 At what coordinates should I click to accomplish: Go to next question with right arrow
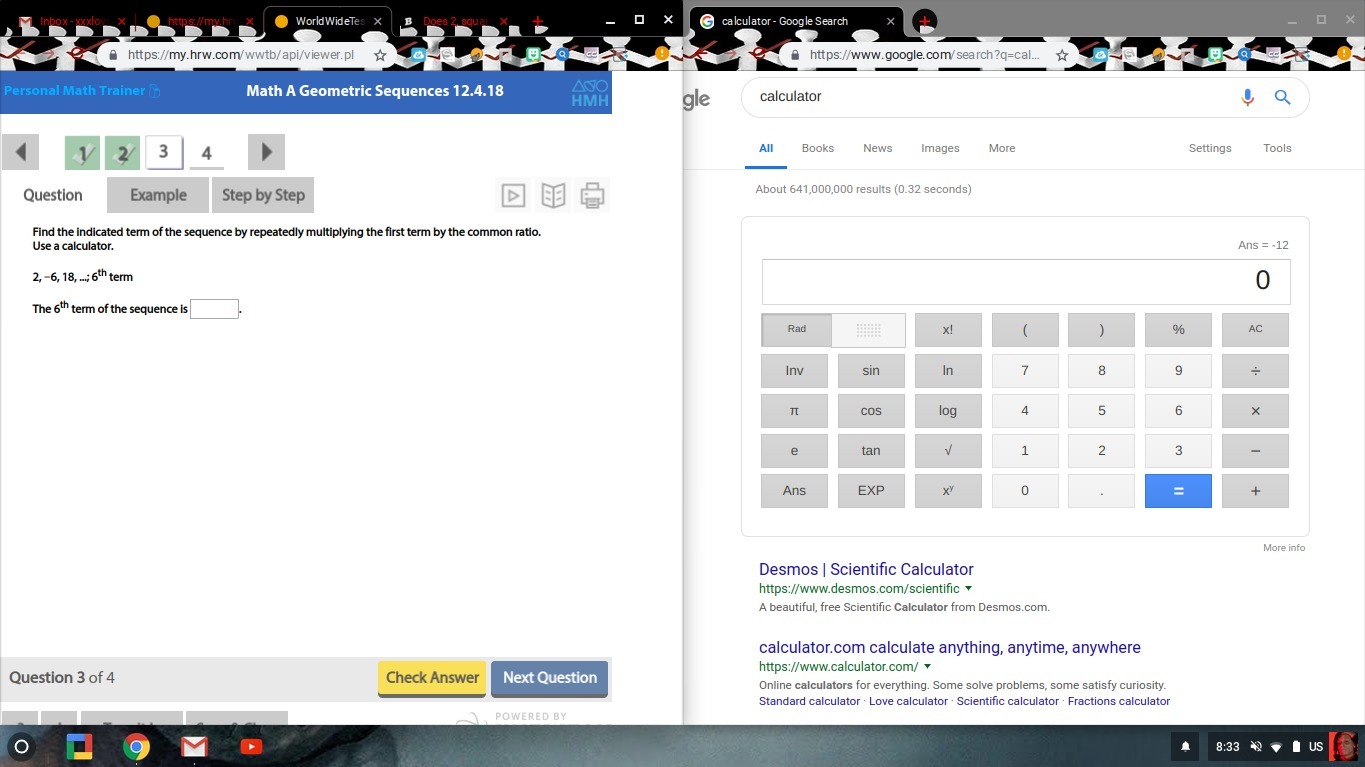click(266, 152)
